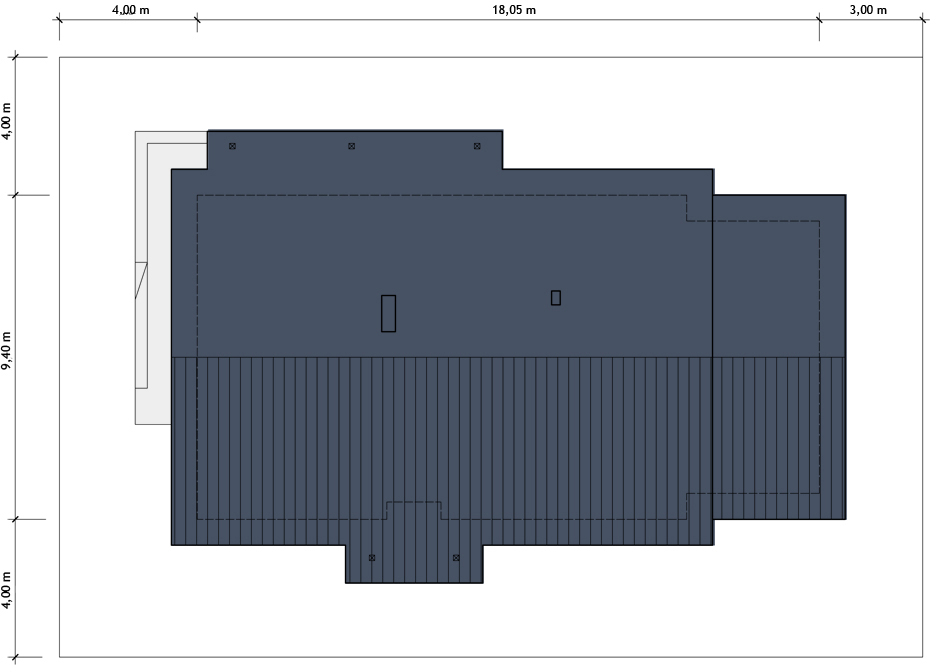The height and width of the screenshot is (672, 936).
Task: Click the dashed notch outline above the porch
Action: point(413,503)
